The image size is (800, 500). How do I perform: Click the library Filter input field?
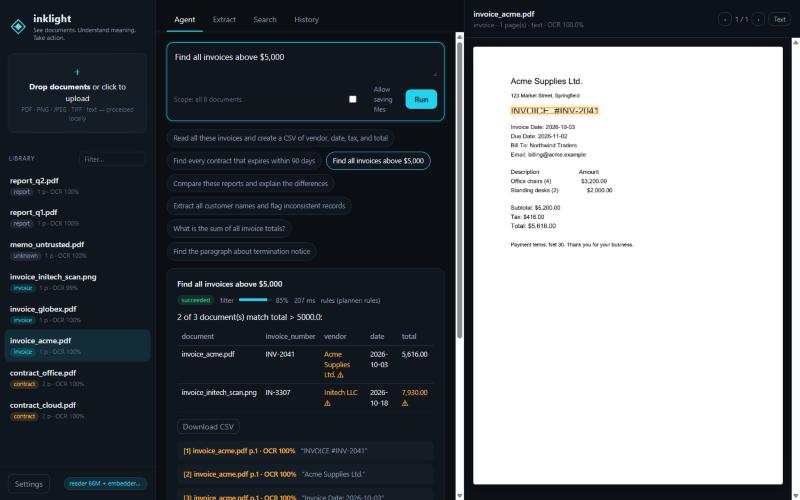click(112, 159)
